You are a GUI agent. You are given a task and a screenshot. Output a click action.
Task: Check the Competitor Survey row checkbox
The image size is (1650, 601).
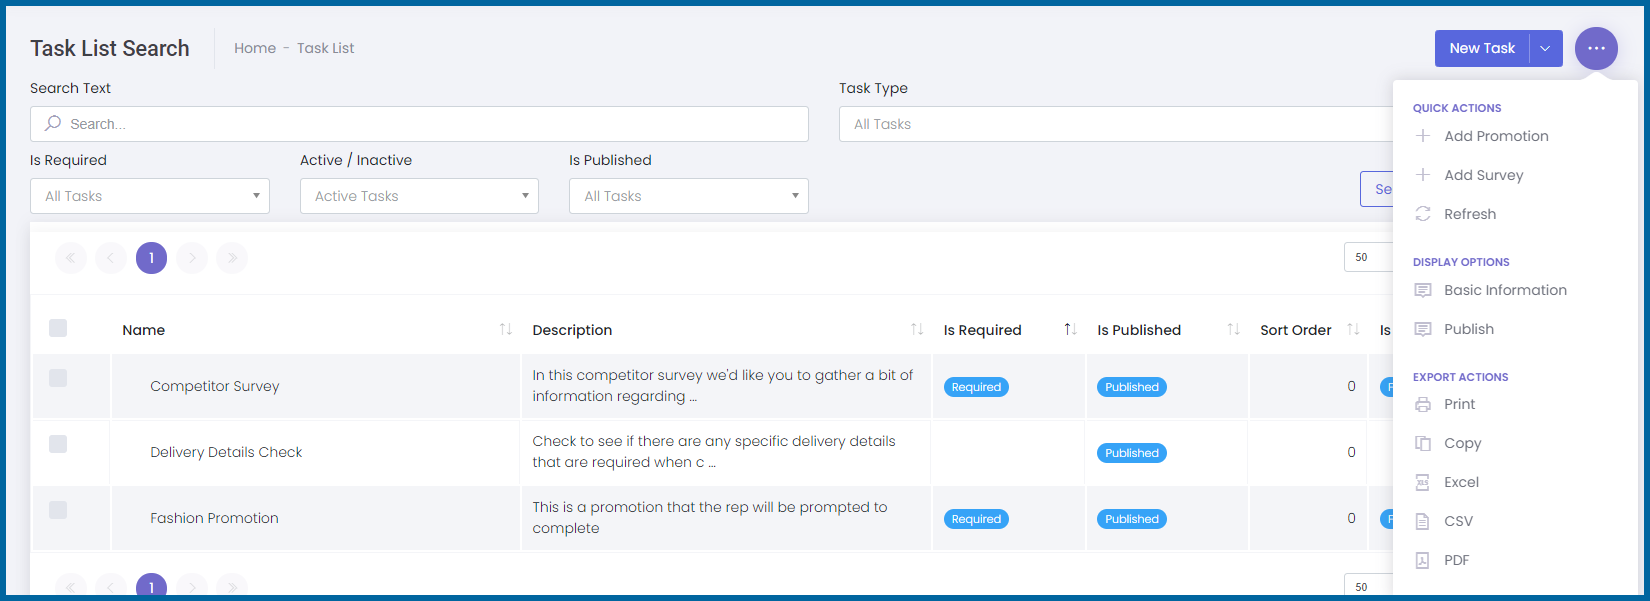58,378
